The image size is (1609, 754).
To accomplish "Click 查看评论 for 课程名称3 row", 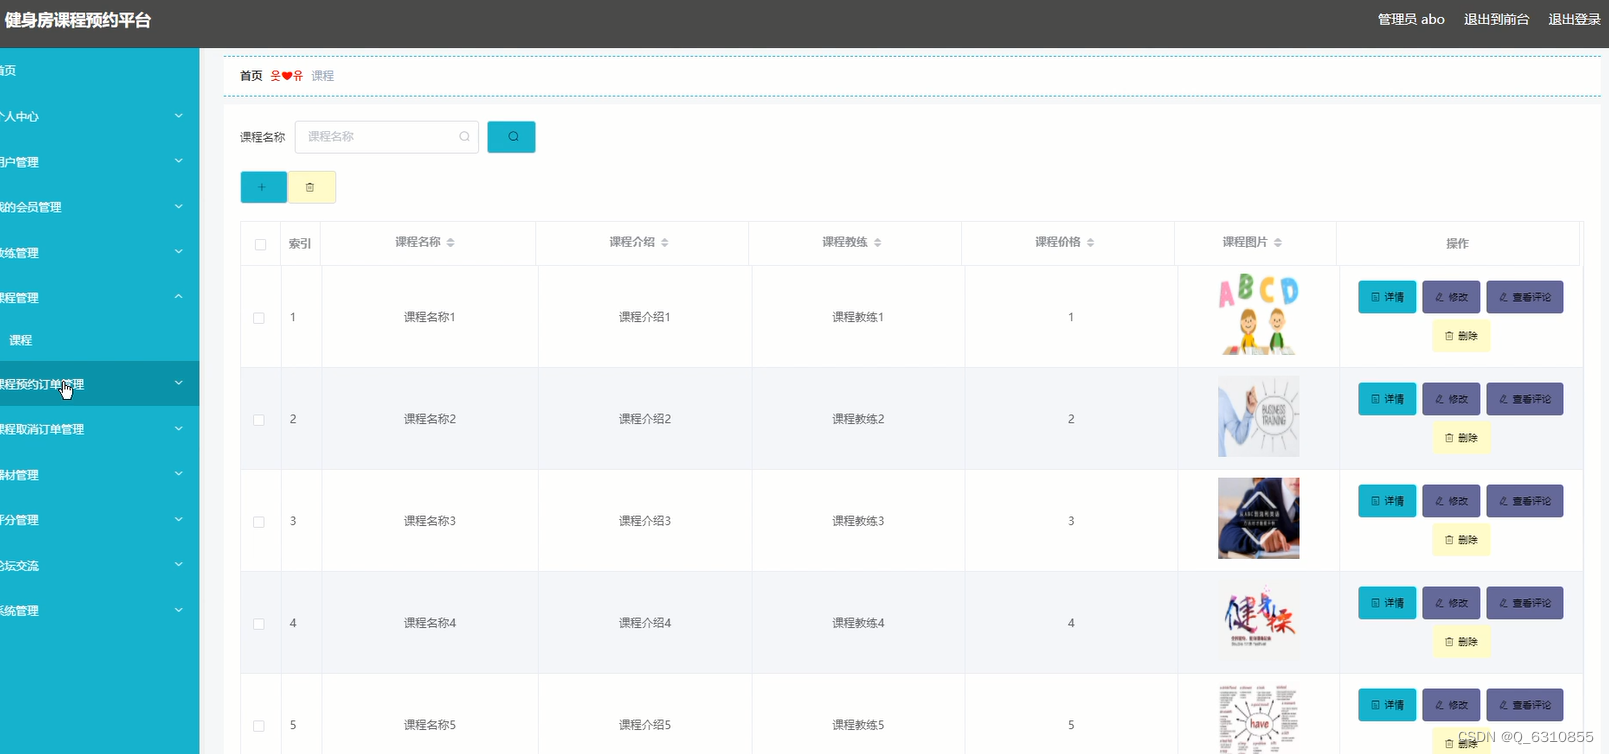I will pyautogui.click(x=1524, y=501).
